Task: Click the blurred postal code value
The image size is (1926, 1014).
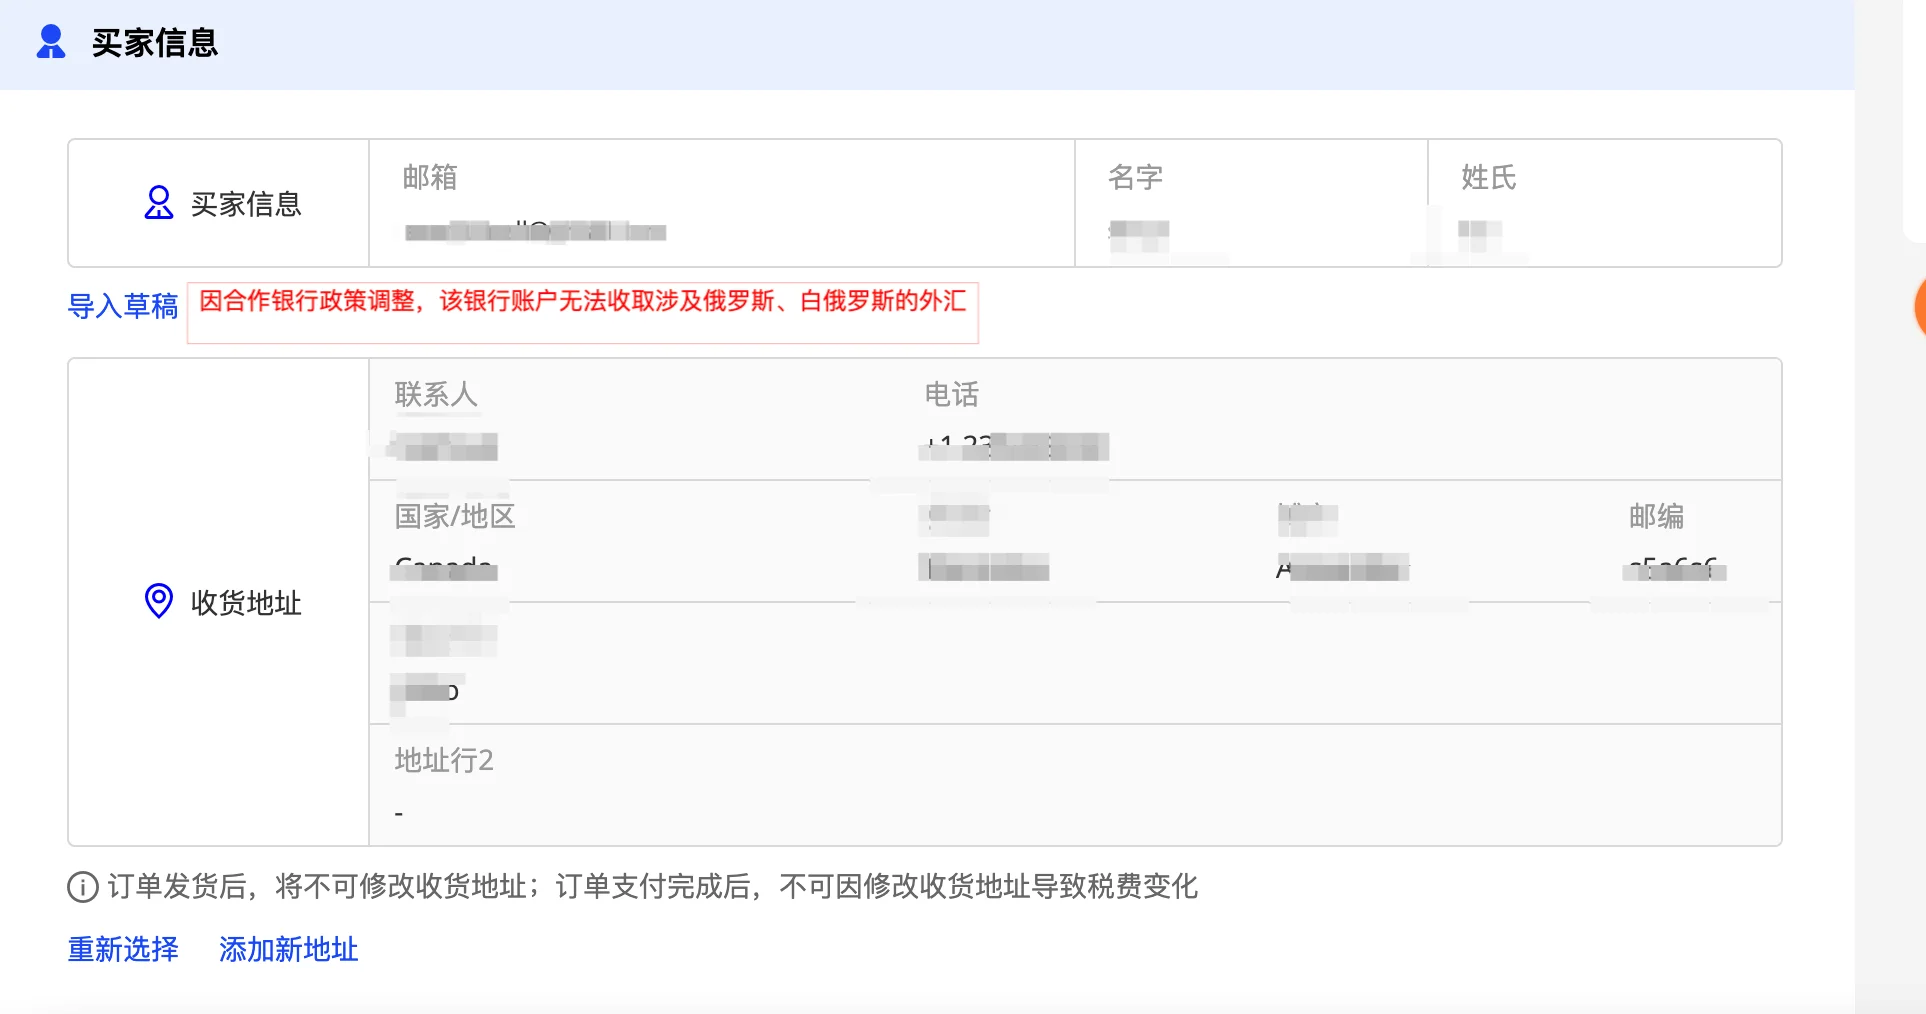Action: click(1675, 569)
